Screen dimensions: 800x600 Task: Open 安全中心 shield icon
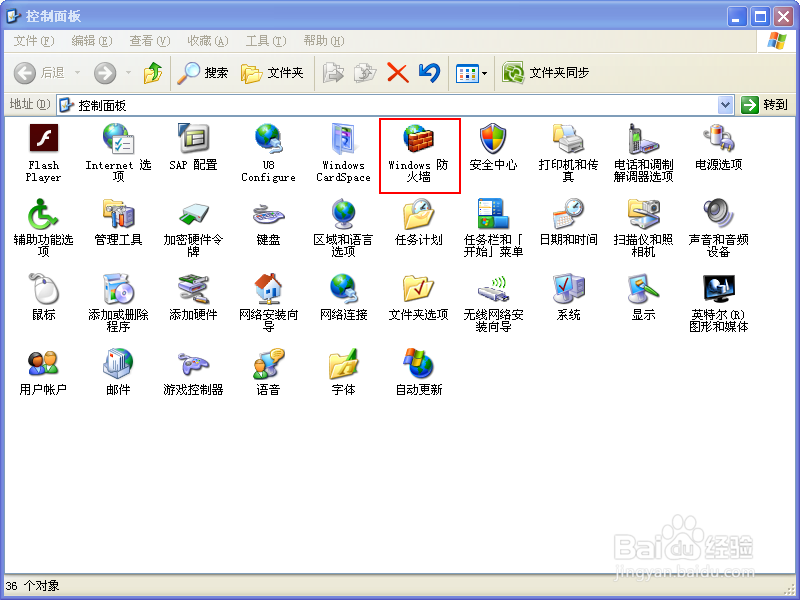pyautogui.click(x=493, y=147)
